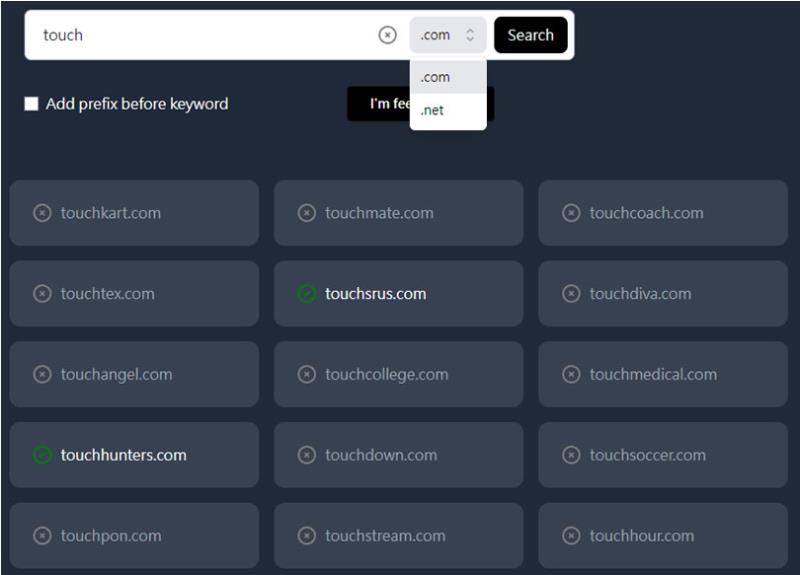Select the touchcollege.com result card
Viewport: 800px width, 575px height.
coord(398,374)
